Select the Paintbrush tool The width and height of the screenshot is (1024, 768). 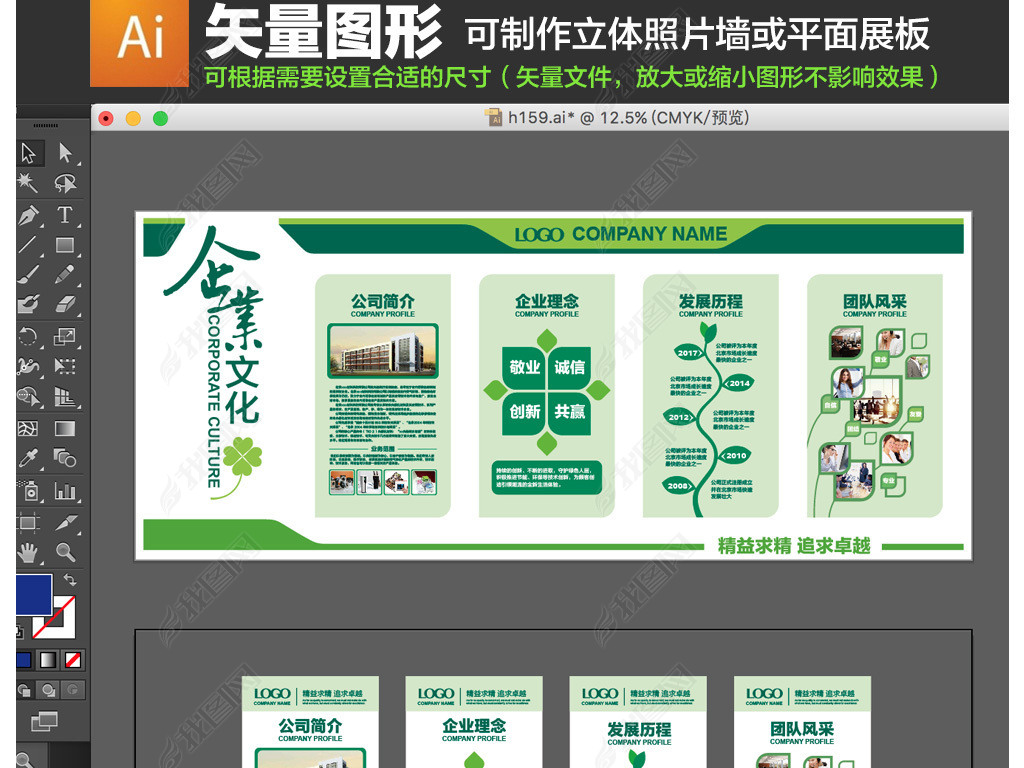pos(28,274)
